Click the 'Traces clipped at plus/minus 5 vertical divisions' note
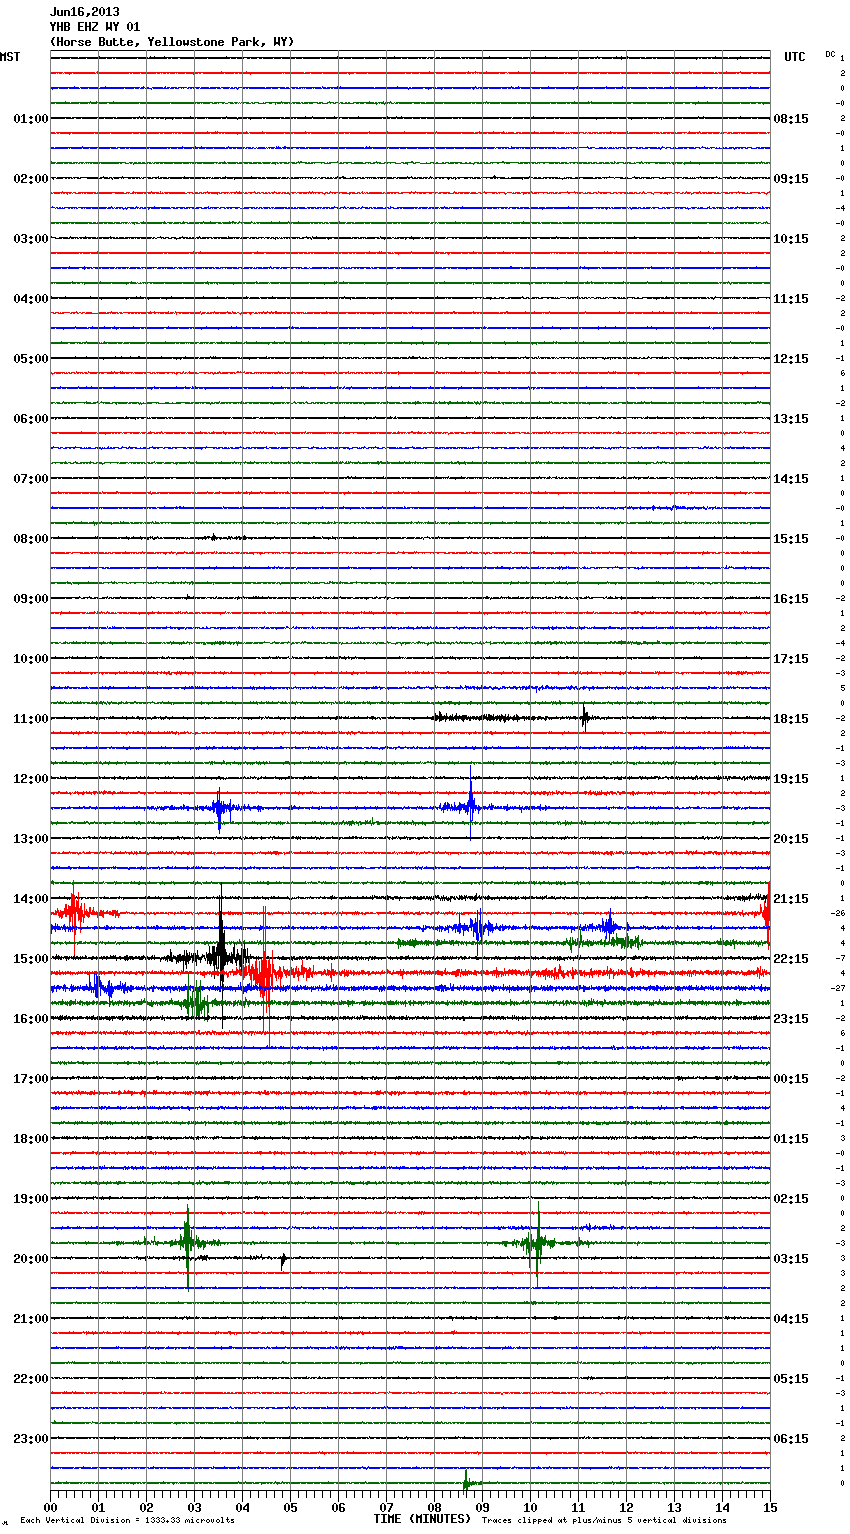 pyautogui.click(x=604, y=1520)
